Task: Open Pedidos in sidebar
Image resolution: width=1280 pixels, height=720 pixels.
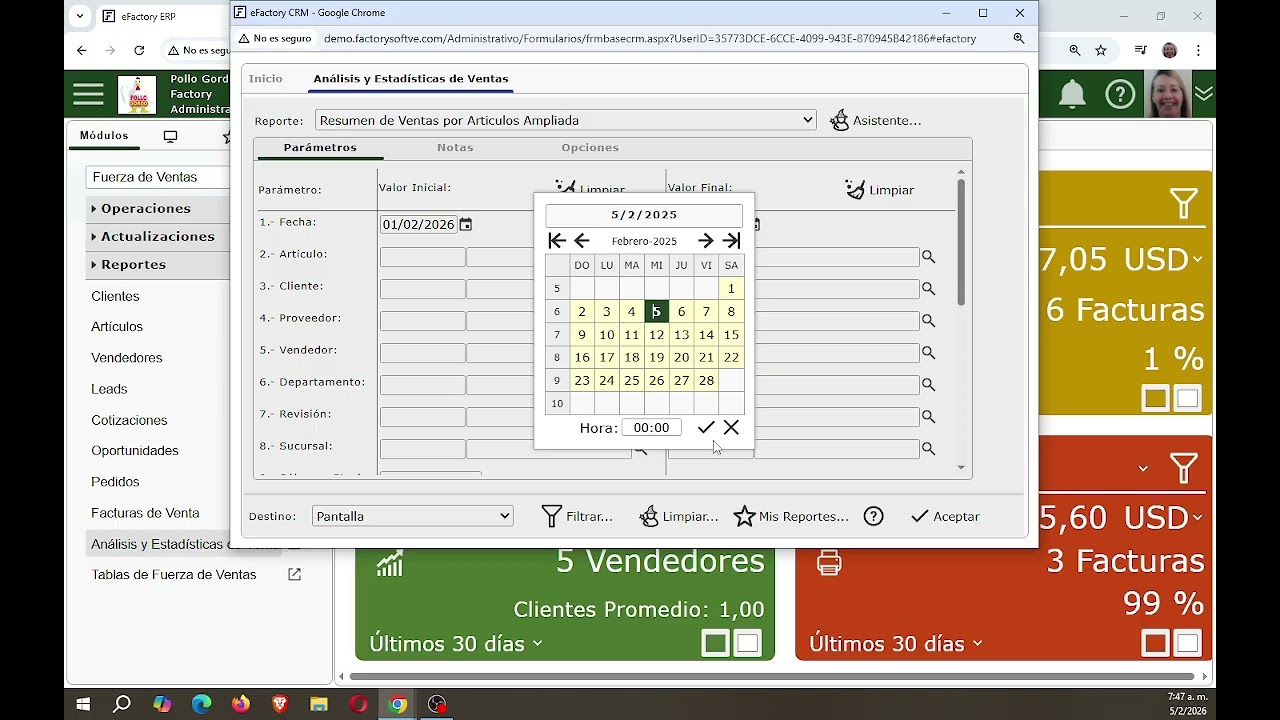Action: click(x=115, y=482)
